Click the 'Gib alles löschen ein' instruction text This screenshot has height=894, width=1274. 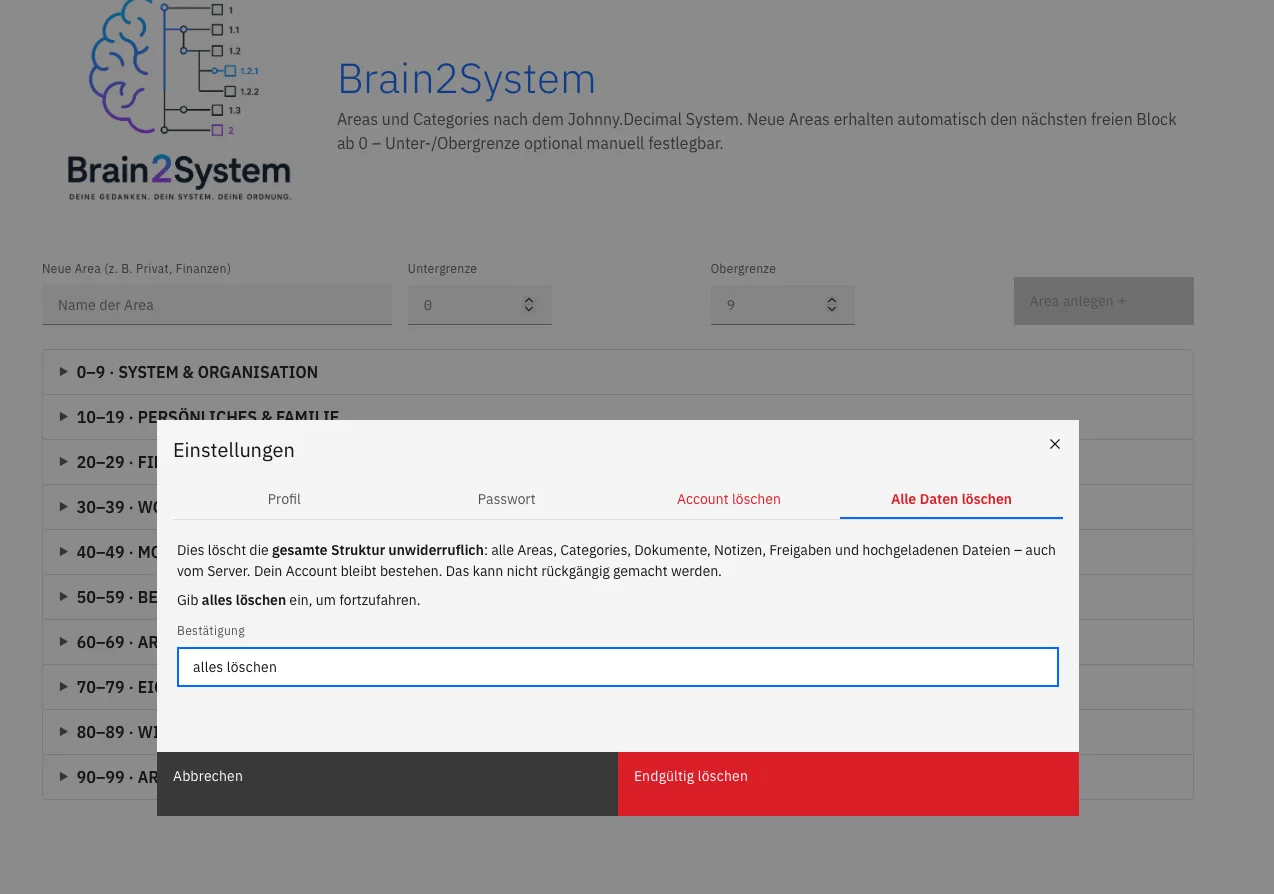298,601
